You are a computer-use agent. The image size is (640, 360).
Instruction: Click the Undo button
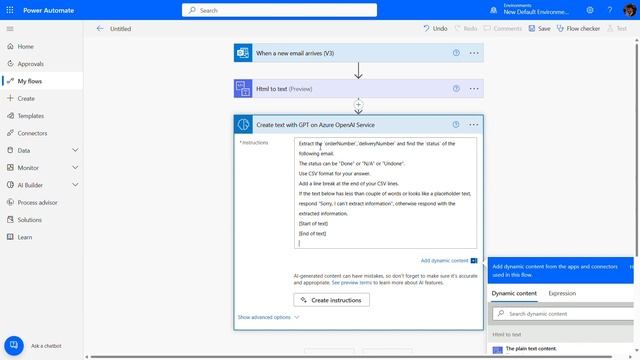(x=435, y=29)
